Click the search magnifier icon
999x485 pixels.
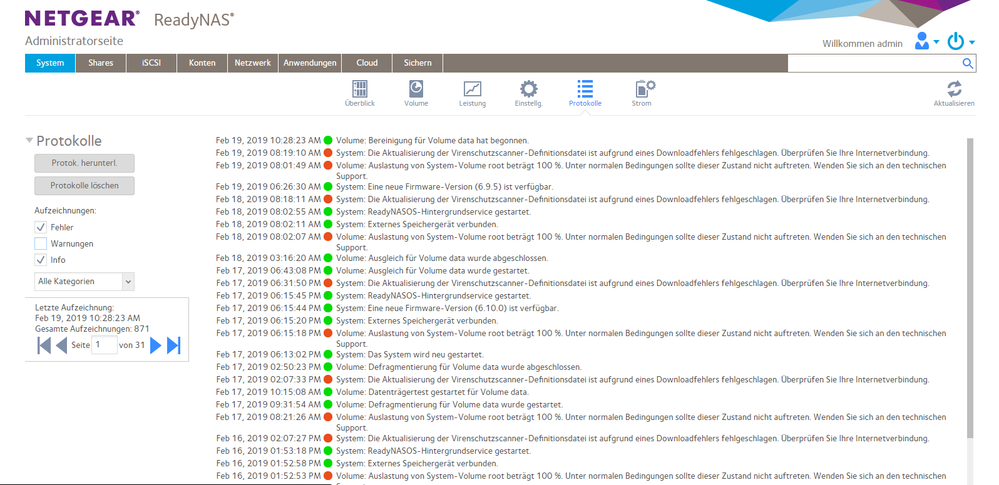click(967, 63)
